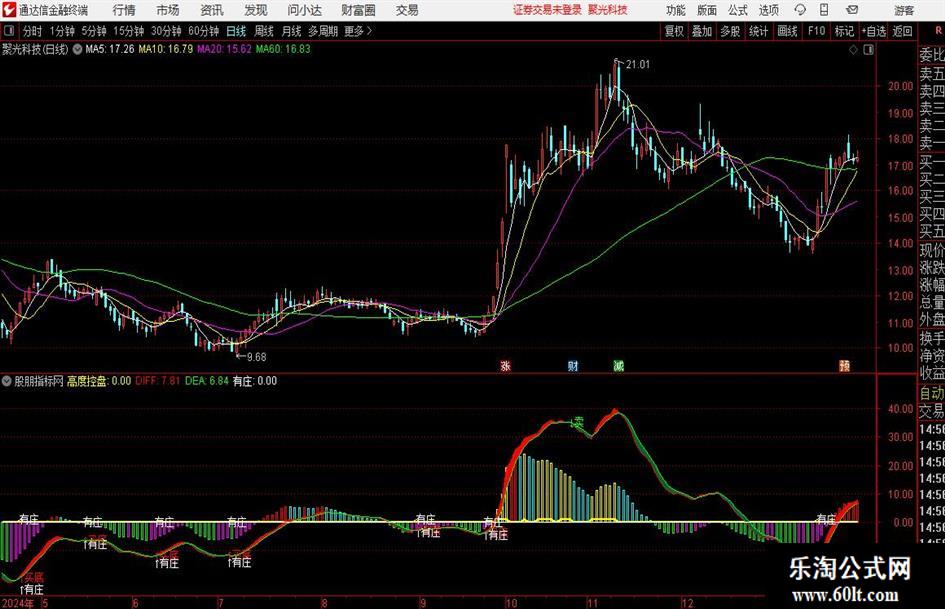Click the MA5: 17.26 value
The width and height of the screenshot is (945, 609).
[x=110, y=49]
